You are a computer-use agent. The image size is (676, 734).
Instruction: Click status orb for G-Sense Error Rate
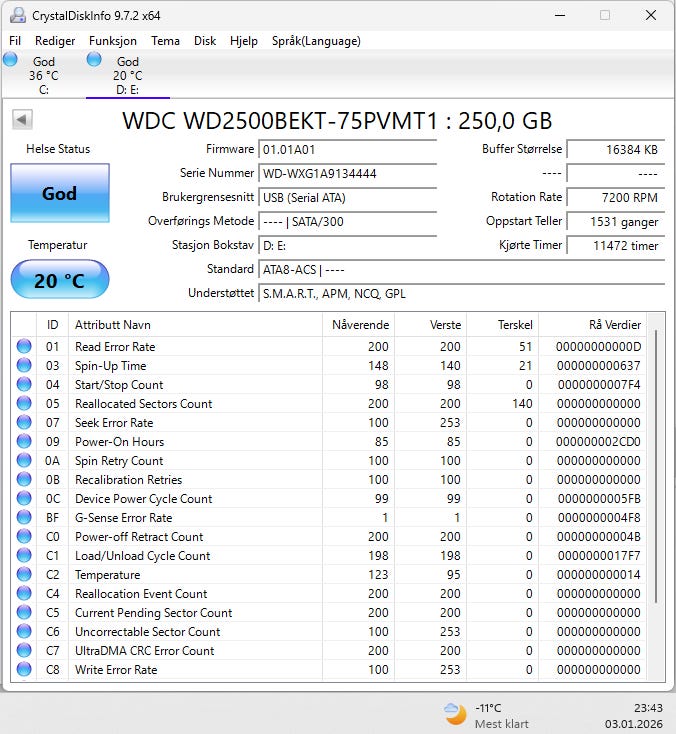(x=24, y=518)
